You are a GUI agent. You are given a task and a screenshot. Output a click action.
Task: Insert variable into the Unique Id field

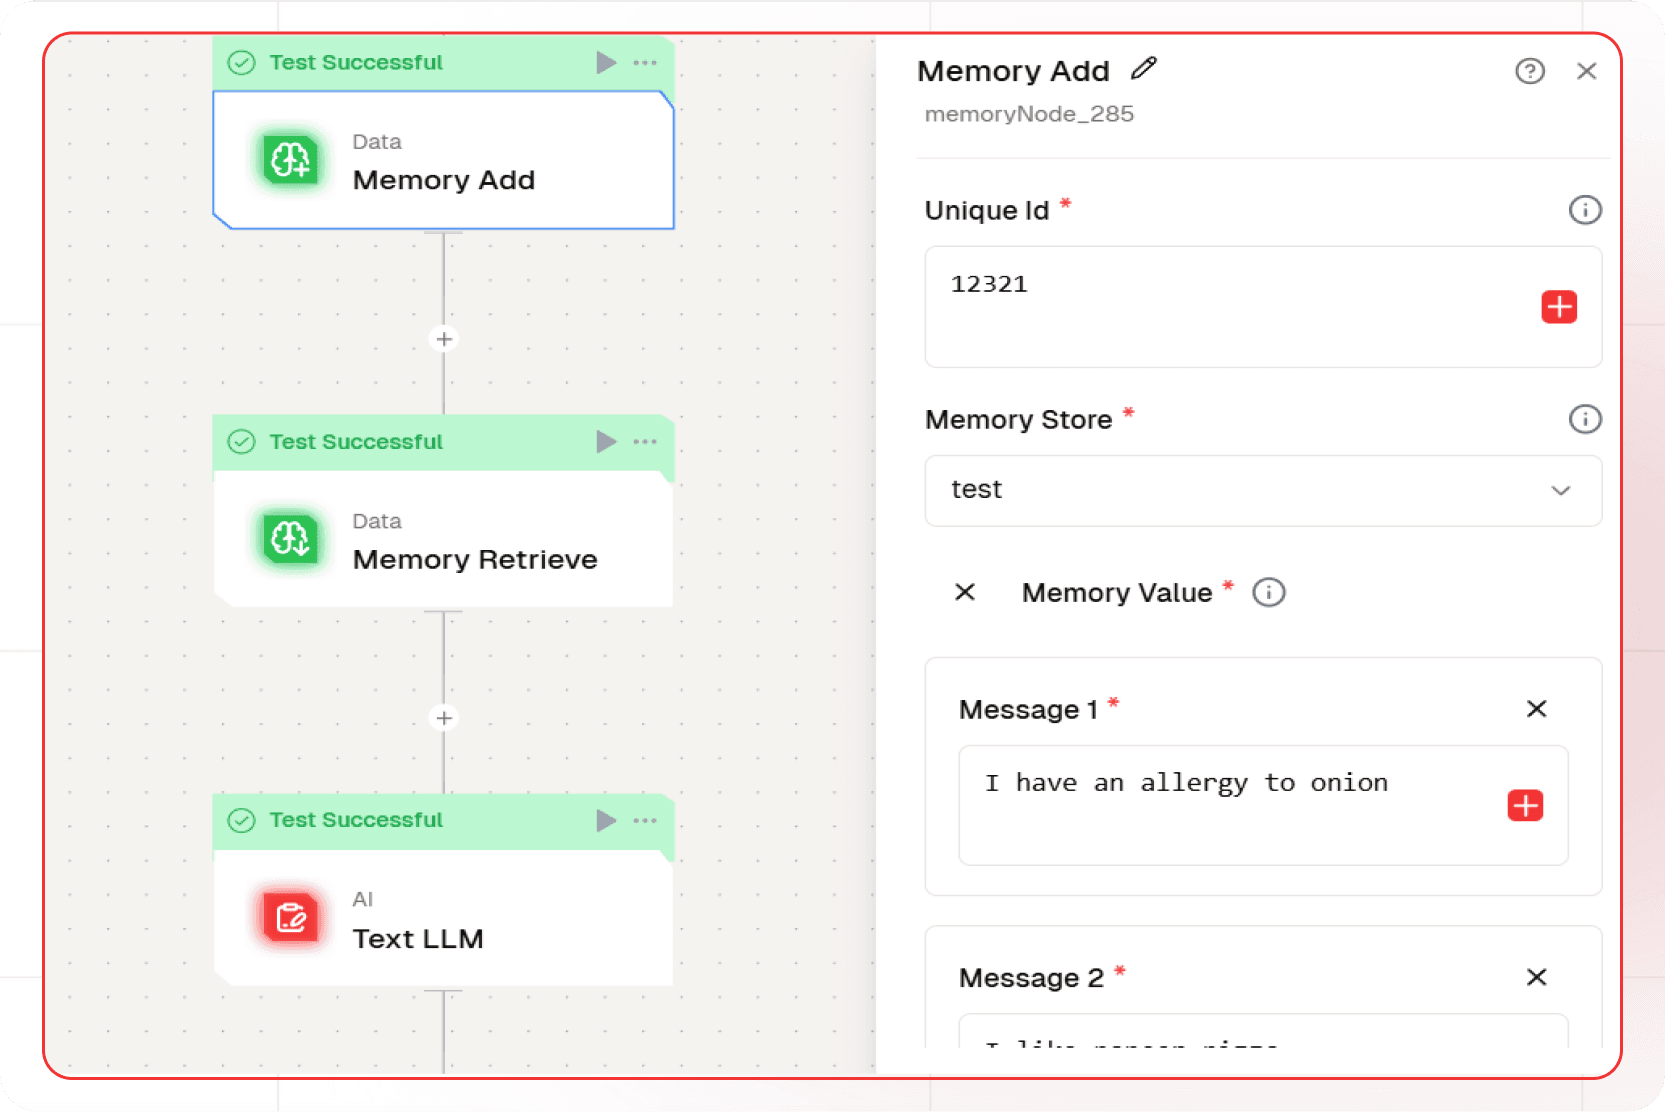pyautogui.click(x=1559, y=307)
